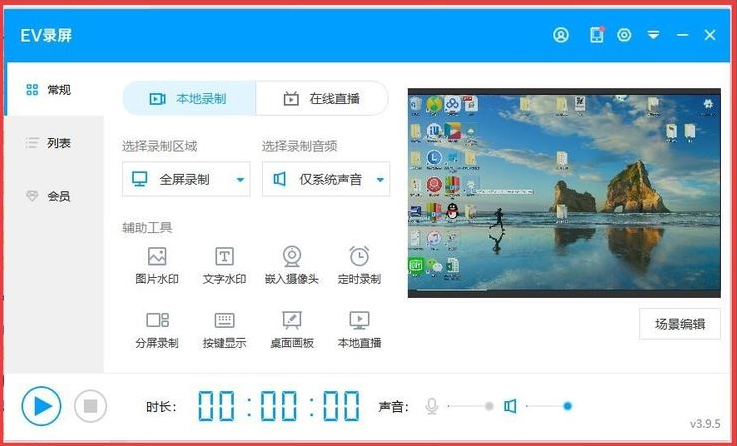The height and width of the screenshot is (446, 737).
Task: Close the EV录屏 window
Action: [x=710, y=35]
